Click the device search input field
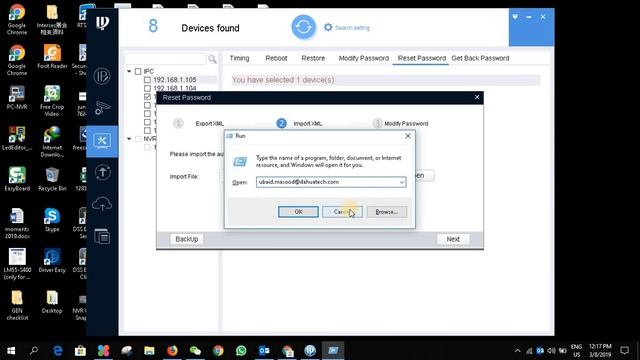This screenshot has height=360, width=640. point(166,59)
